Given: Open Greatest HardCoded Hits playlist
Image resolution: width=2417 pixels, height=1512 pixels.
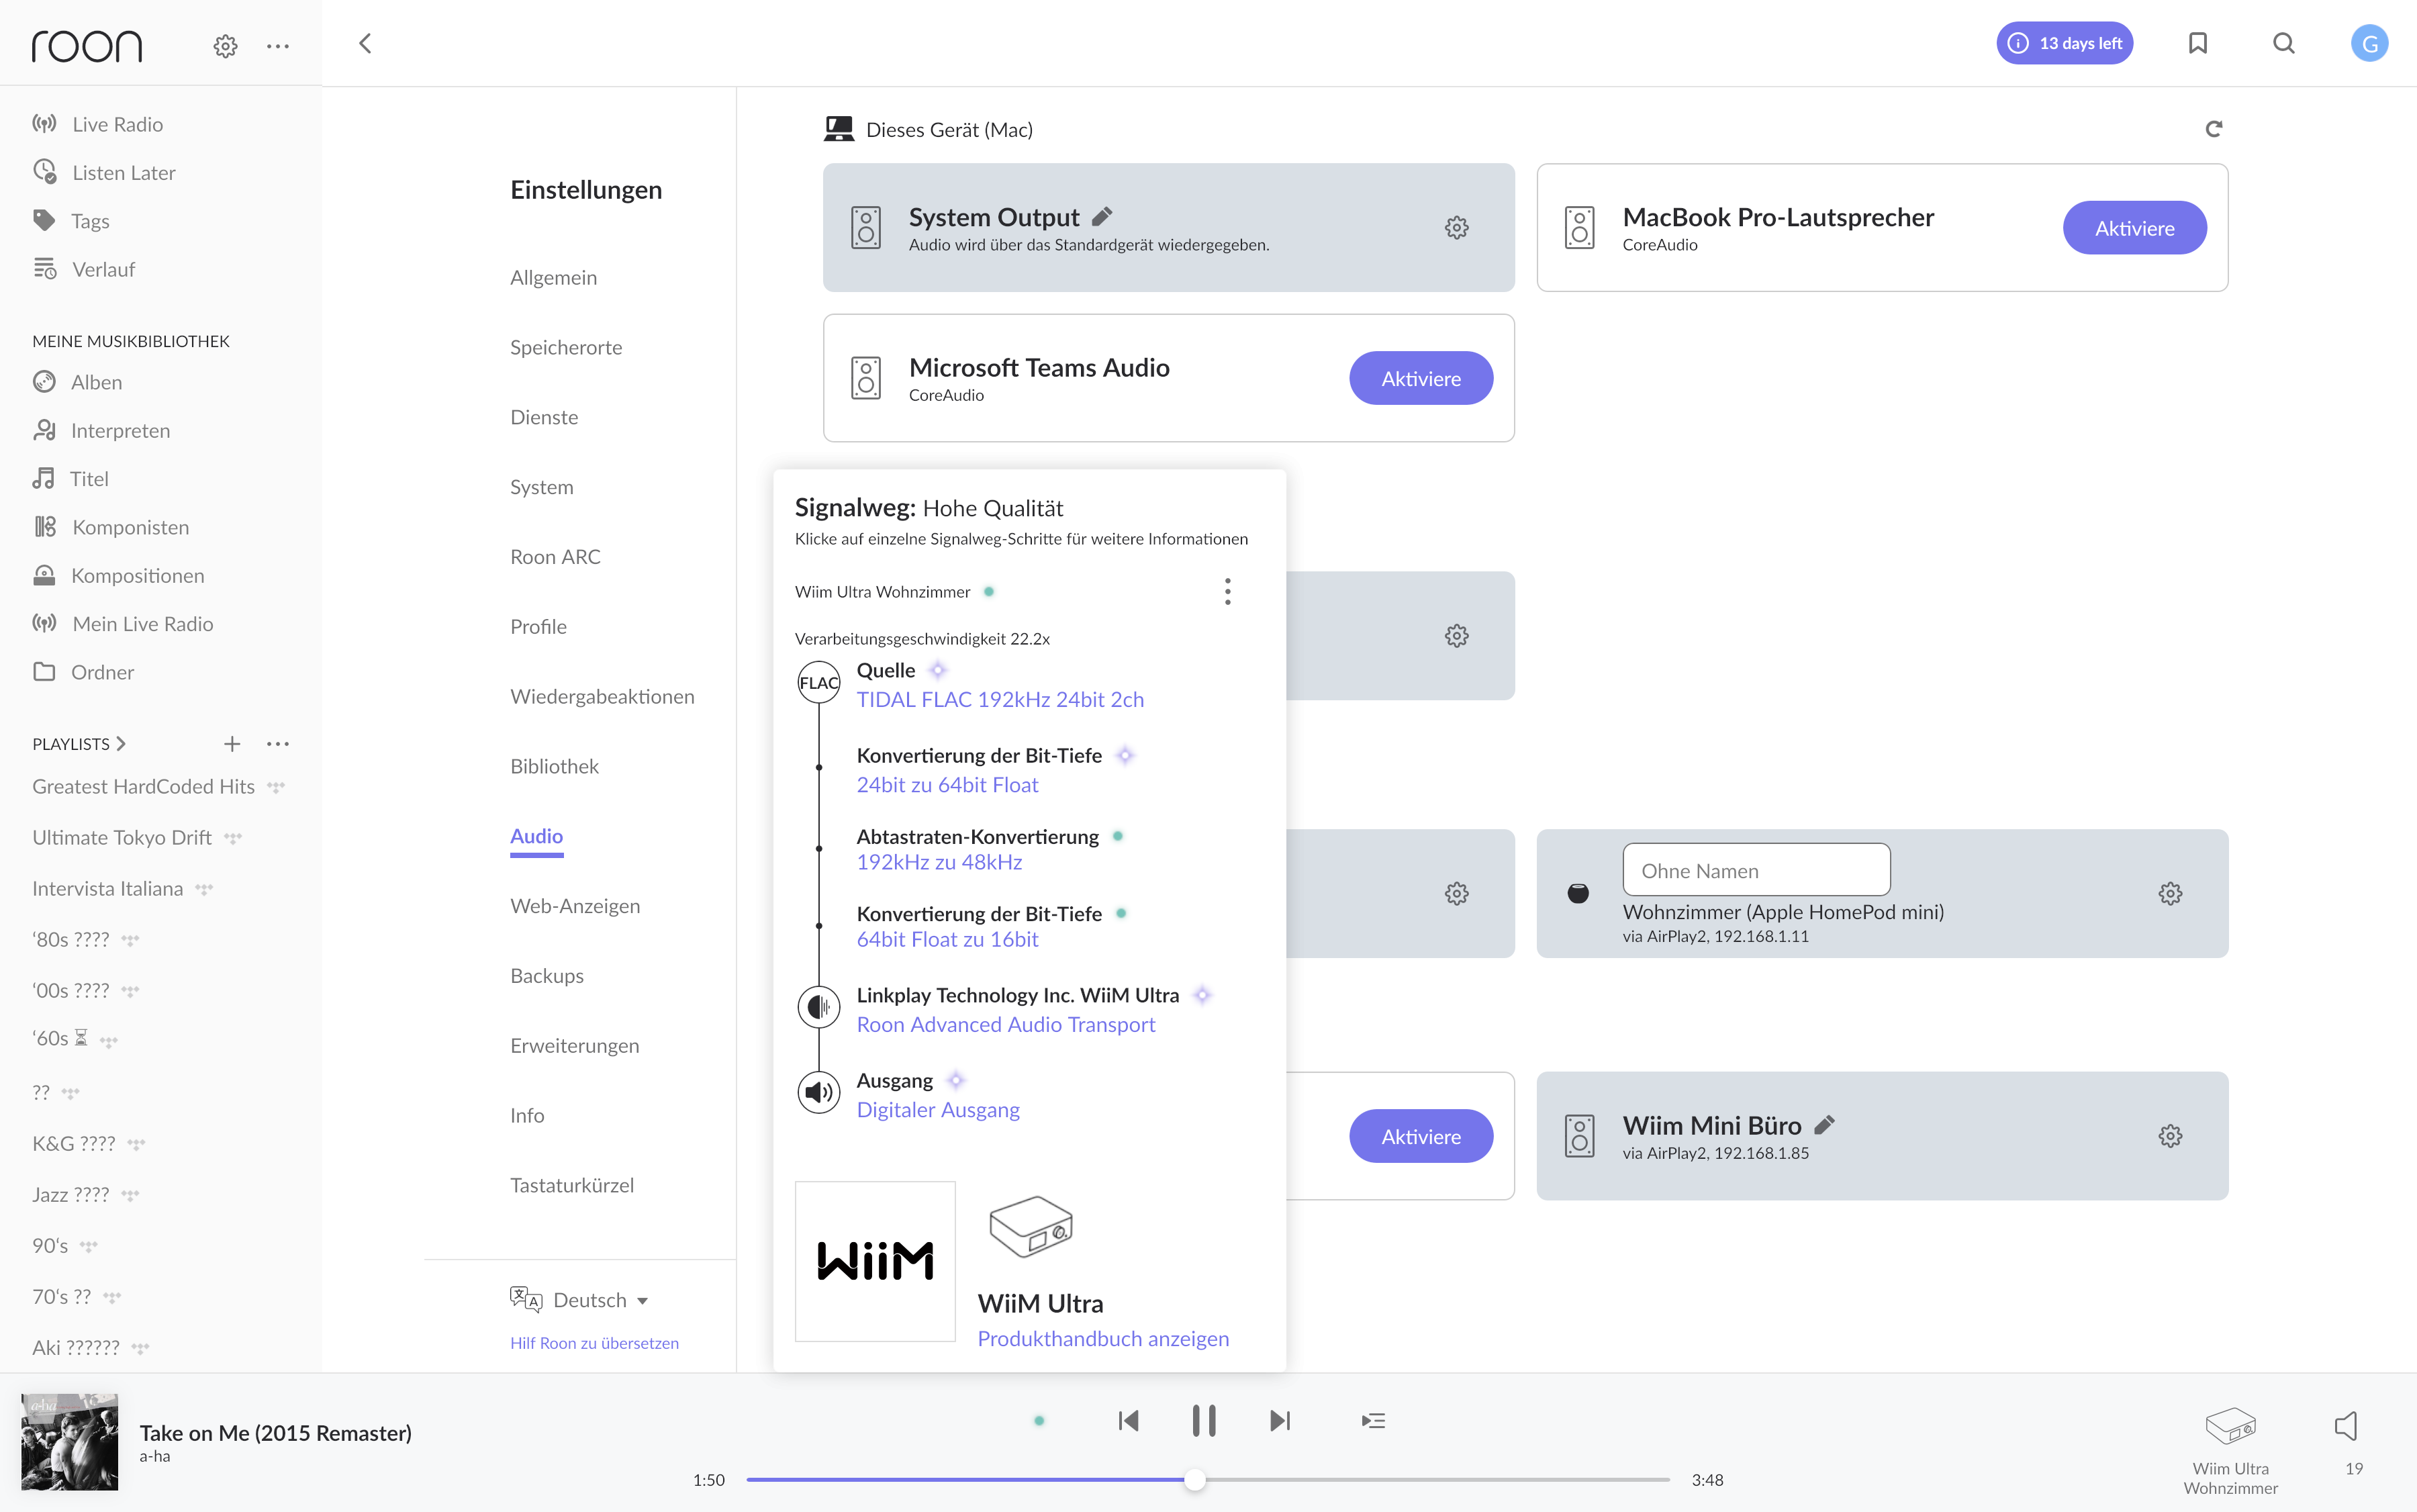Looking at the screenshot, I should 143,786.
